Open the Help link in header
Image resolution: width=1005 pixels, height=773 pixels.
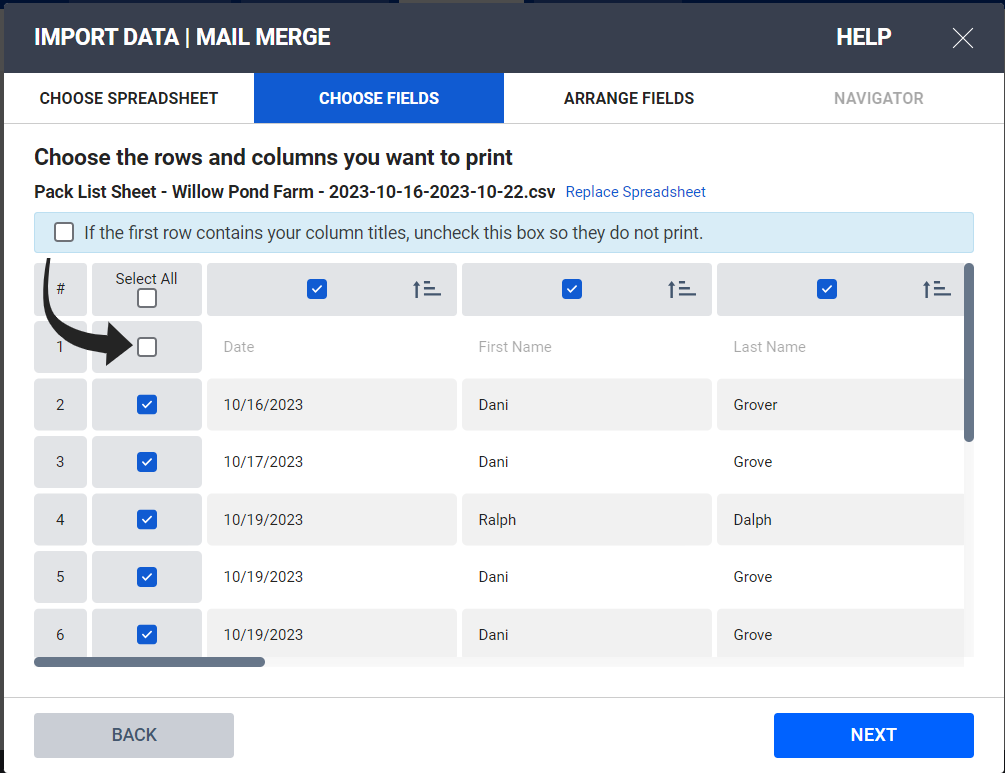(863, 37)
